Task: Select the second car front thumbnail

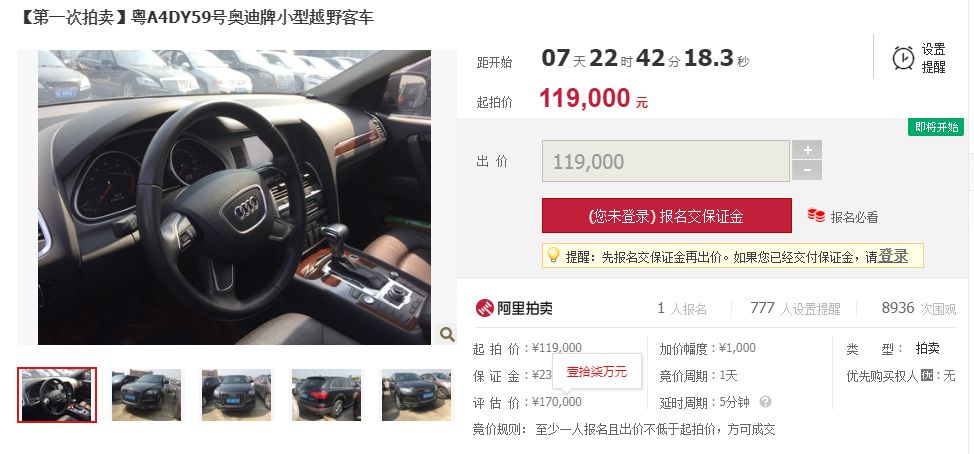Action: pos(147,395)
